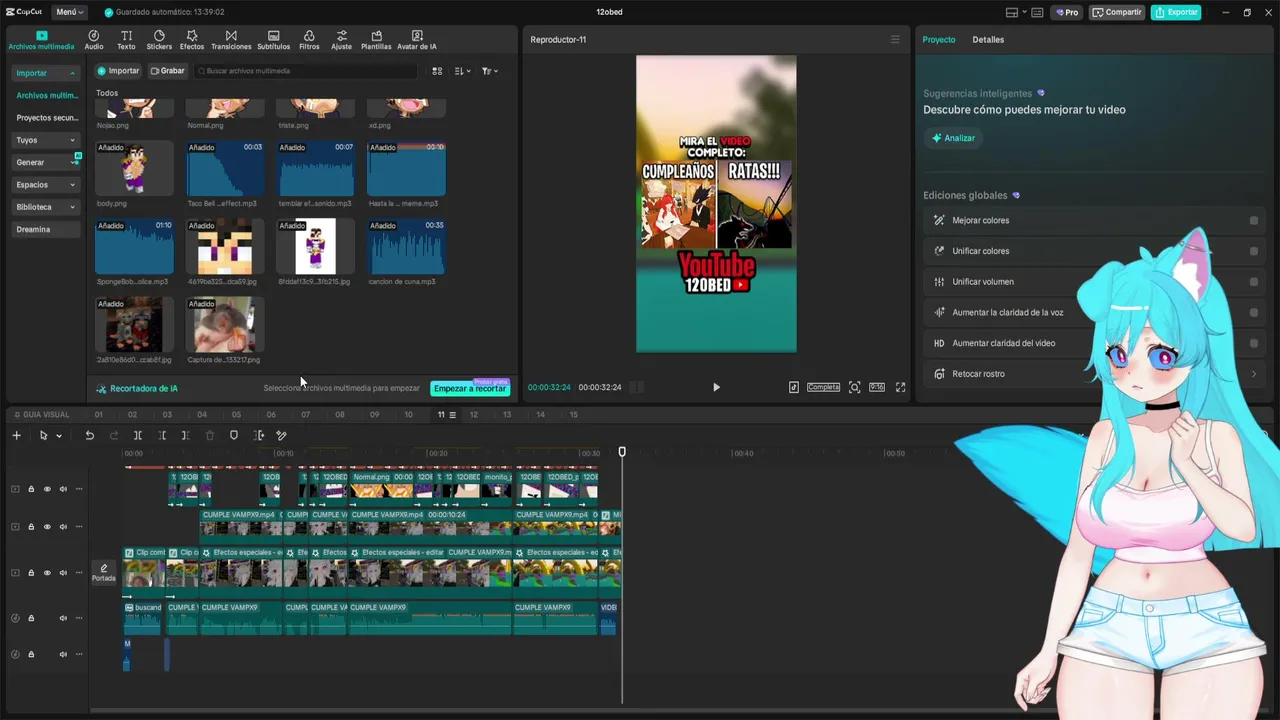Click Empezar a recortar button
The width and height of the screenshot is (1280, 720).
pos(470,388)
